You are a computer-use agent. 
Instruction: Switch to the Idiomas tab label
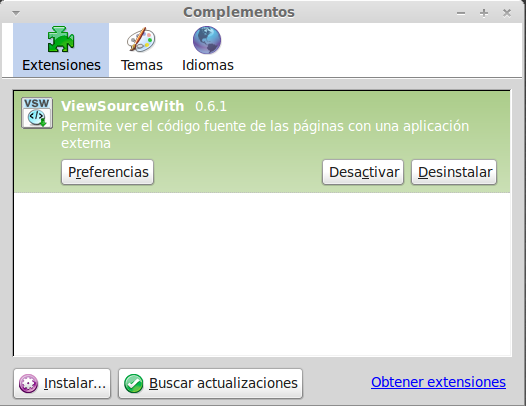tap(208, 65)
